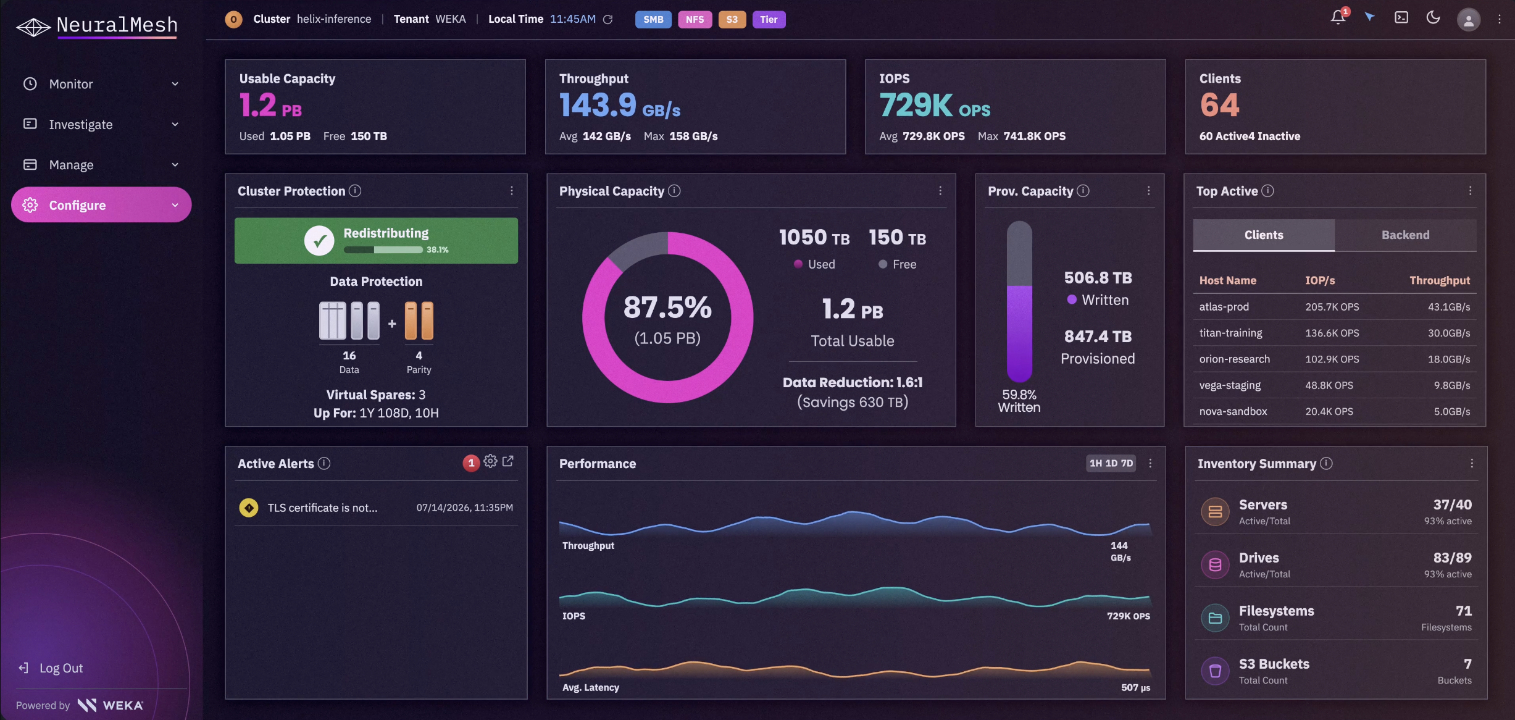
Task: Select the atlas-prod host row
Action: 1335,307
